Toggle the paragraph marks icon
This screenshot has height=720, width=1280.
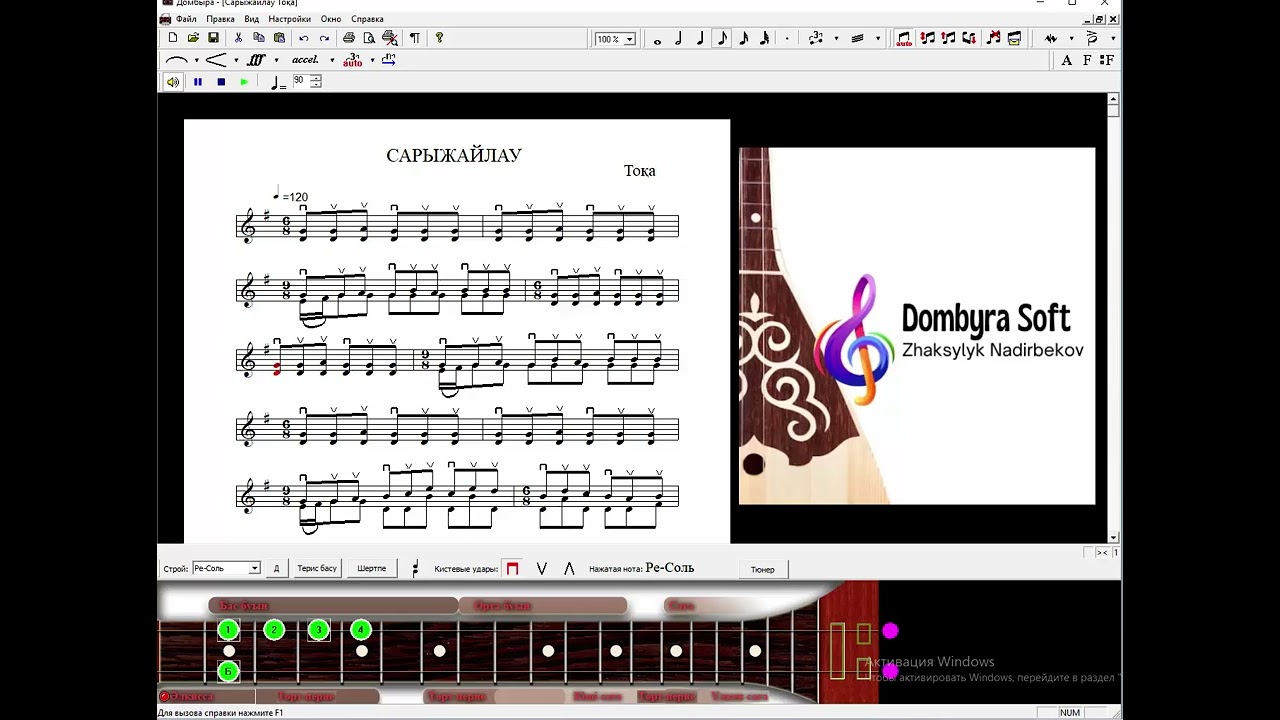click(x=414, y=38)
